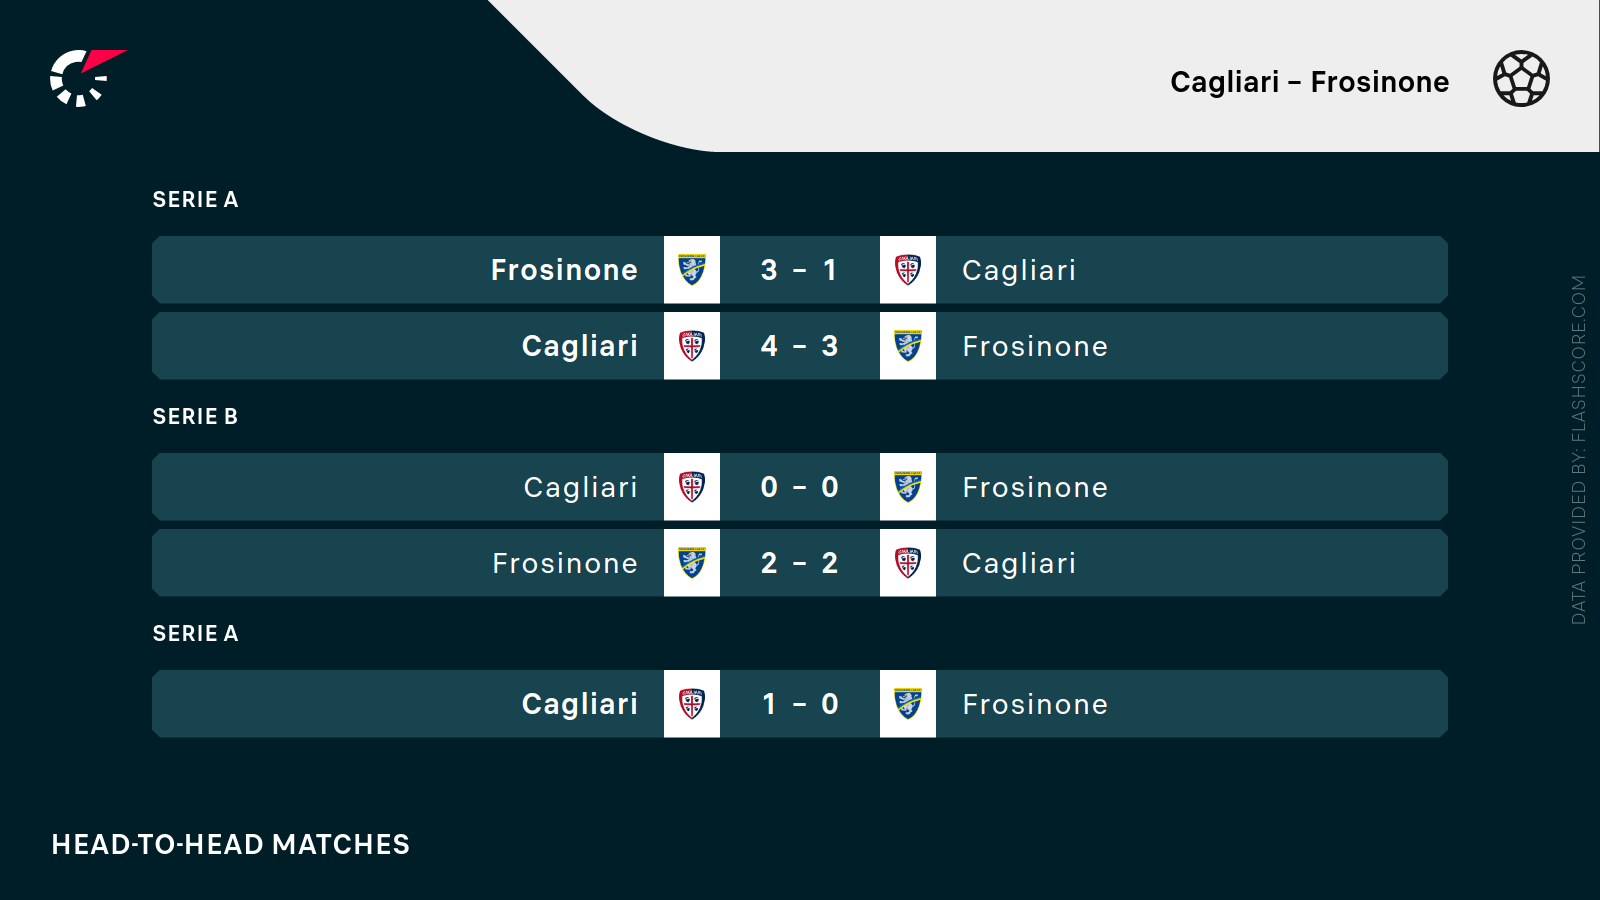Click Frosinone crest in the 3-1 match
The width and height of the screenshot is (1600, 900).
692,270
